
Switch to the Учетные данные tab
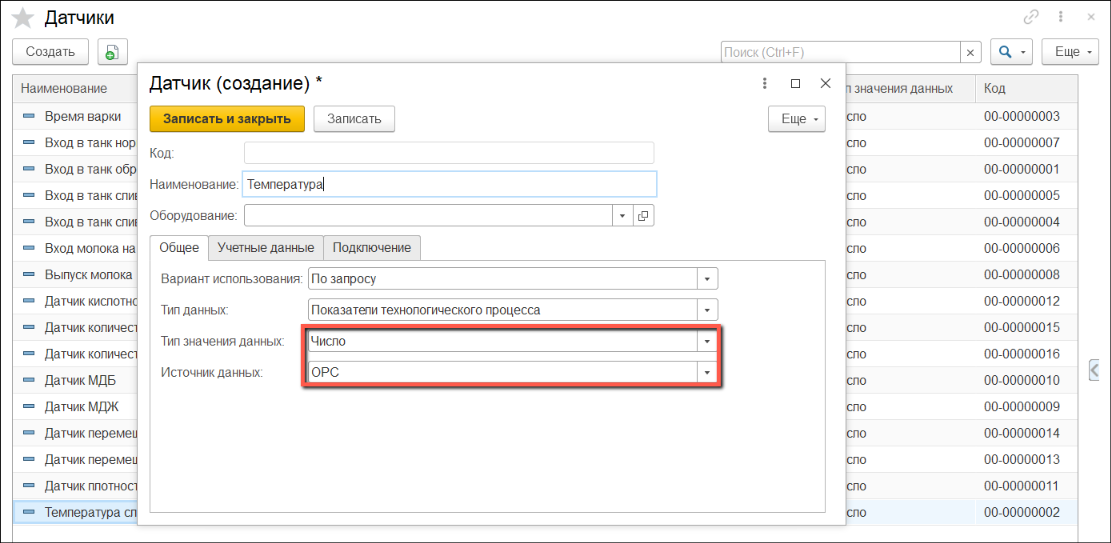(x=266, y=247)
